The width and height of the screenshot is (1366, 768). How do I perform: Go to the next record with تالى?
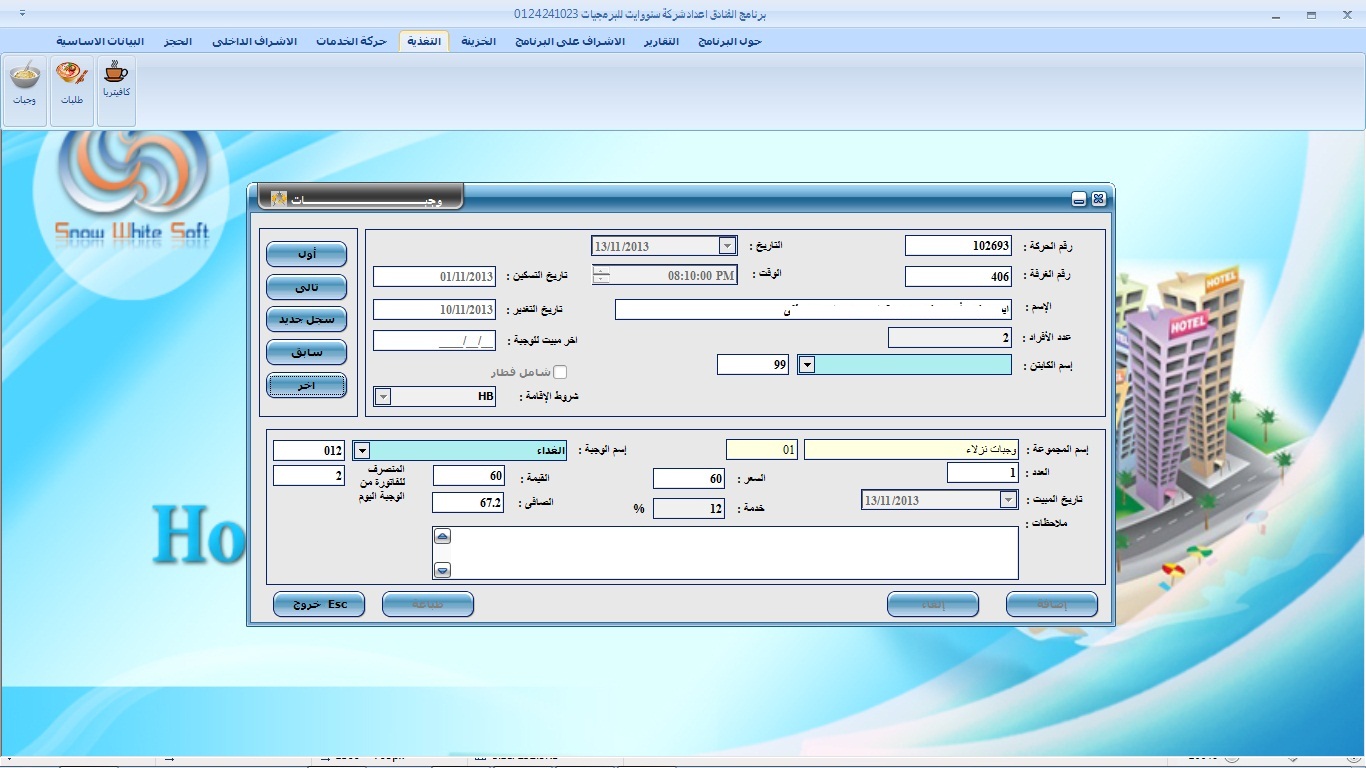306,288
